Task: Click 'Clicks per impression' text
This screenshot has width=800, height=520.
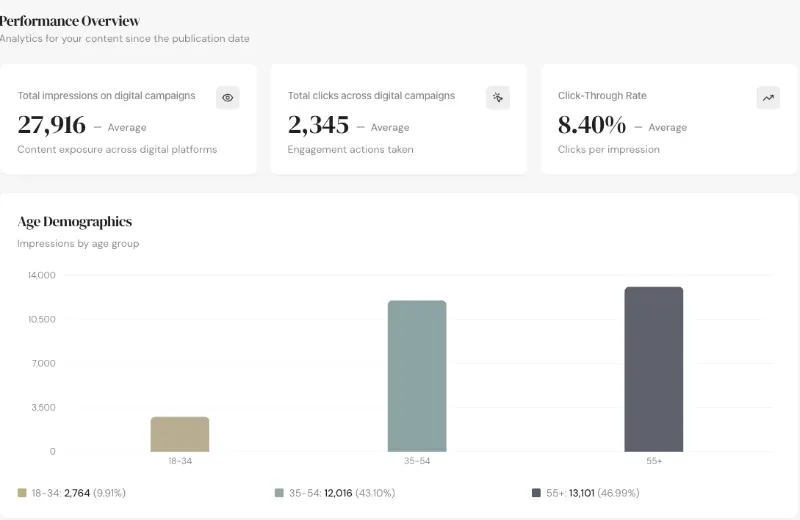Action: pos(609,150)
